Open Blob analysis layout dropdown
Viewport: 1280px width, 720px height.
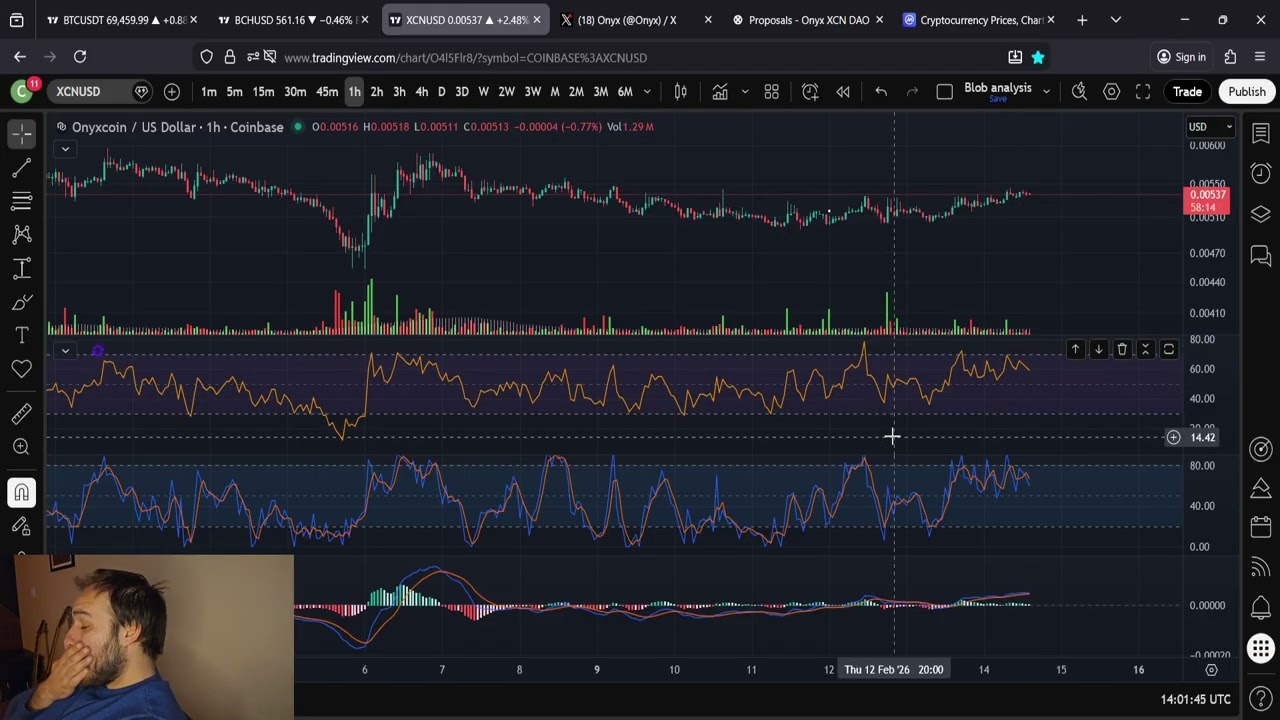click(x=1046, y=92)
